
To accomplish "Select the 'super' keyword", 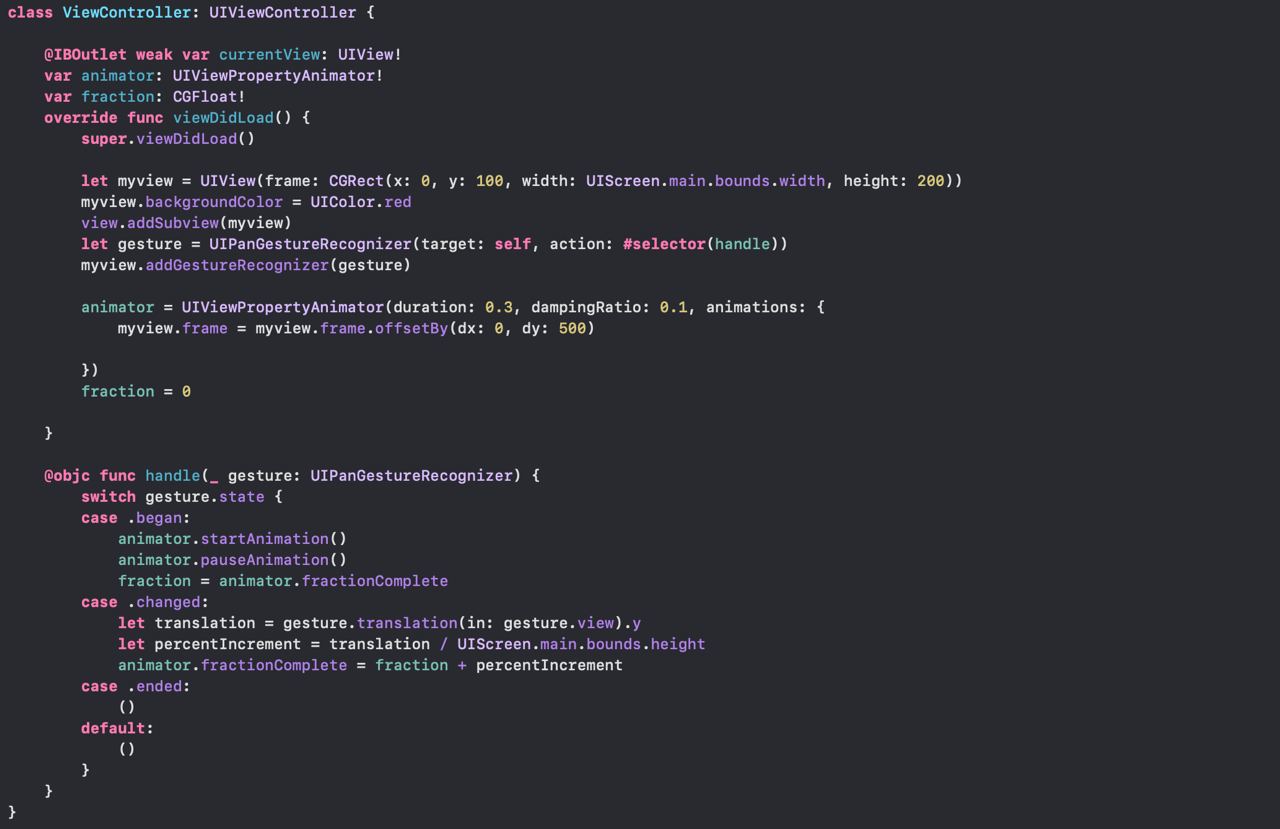I will (x=104, y=139).
